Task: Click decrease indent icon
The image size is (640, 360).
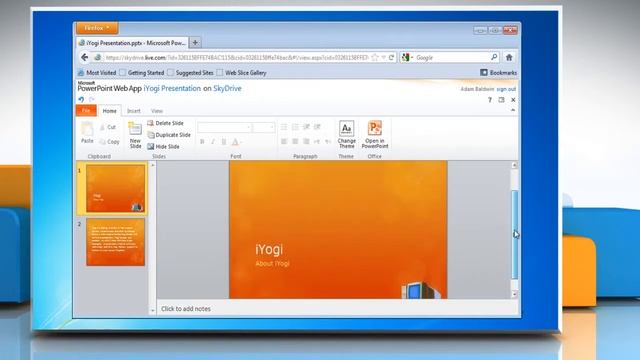Action: click(306, 127)
